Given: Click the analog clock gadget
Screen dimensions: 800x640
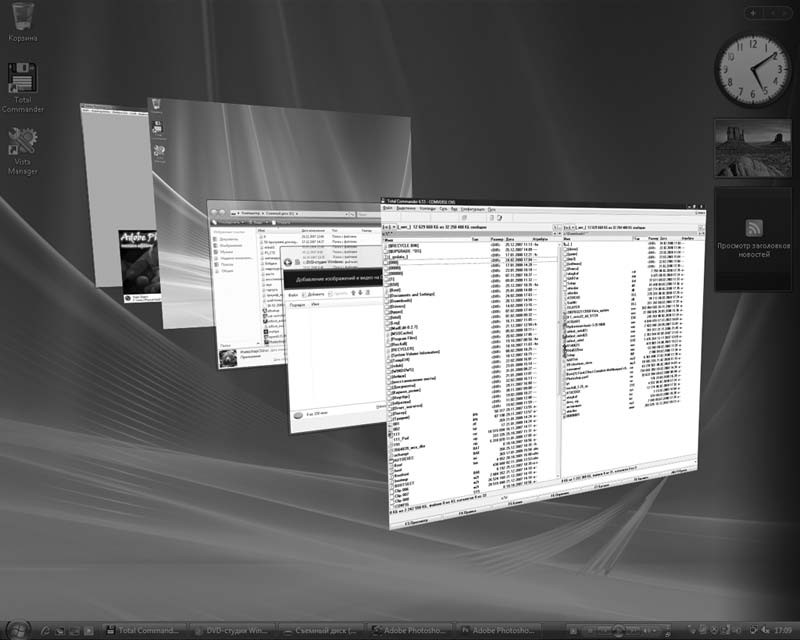Looking at the screenshot, I should [x=752, y=69].
